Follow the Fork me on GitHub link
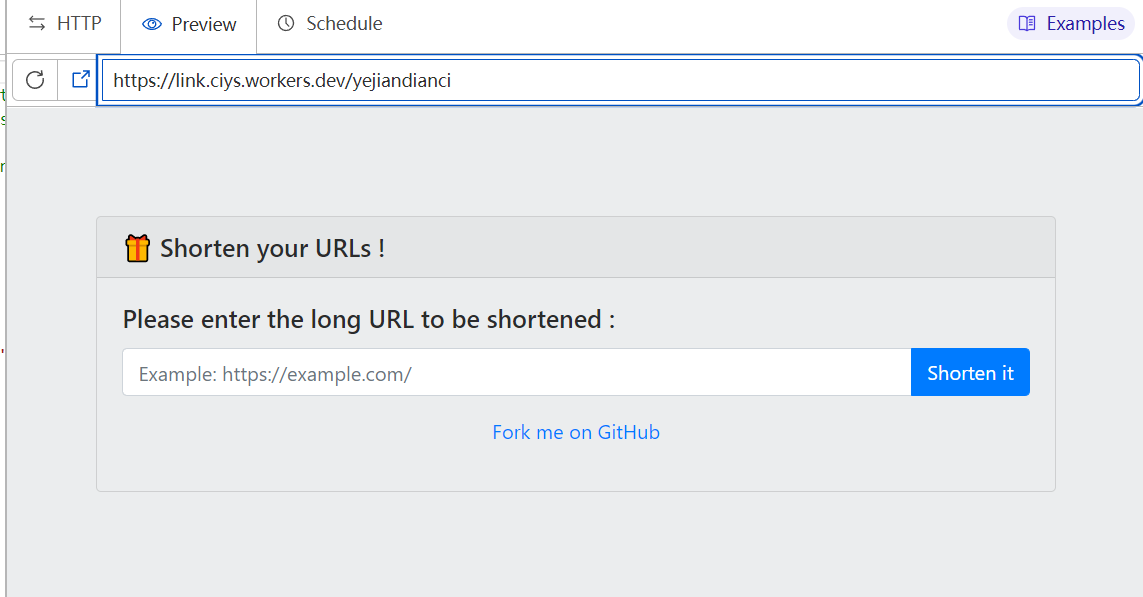Screen dimensions: 1143x597 (x=576, y=432)
